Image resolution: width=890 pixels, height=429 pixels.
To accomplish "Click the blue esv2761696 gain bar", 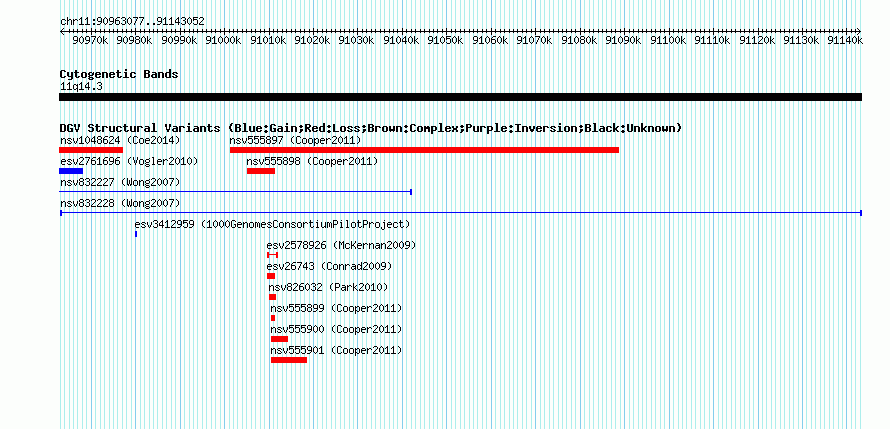I will [x=71, y=171].
